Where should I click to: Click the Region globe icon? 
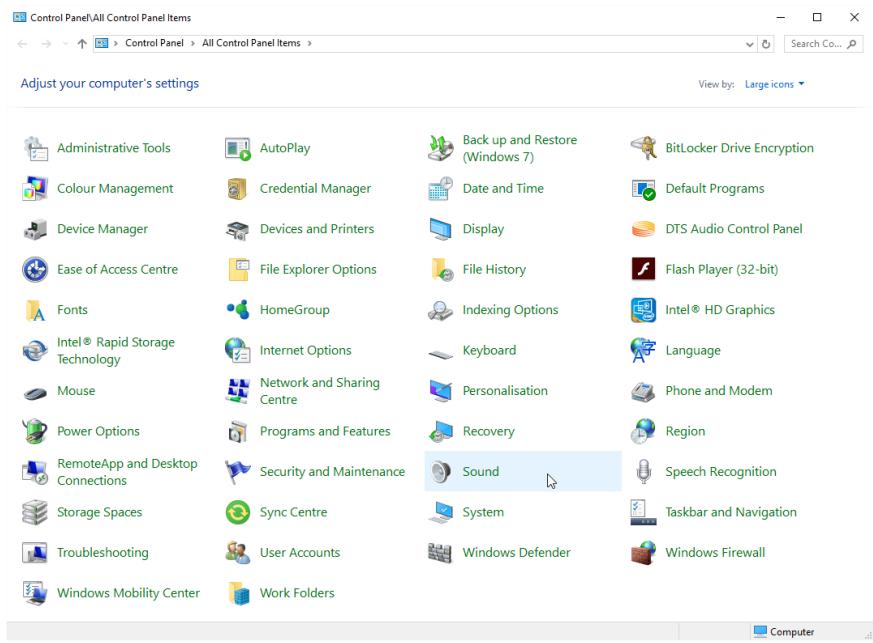[x=644, y=431]
